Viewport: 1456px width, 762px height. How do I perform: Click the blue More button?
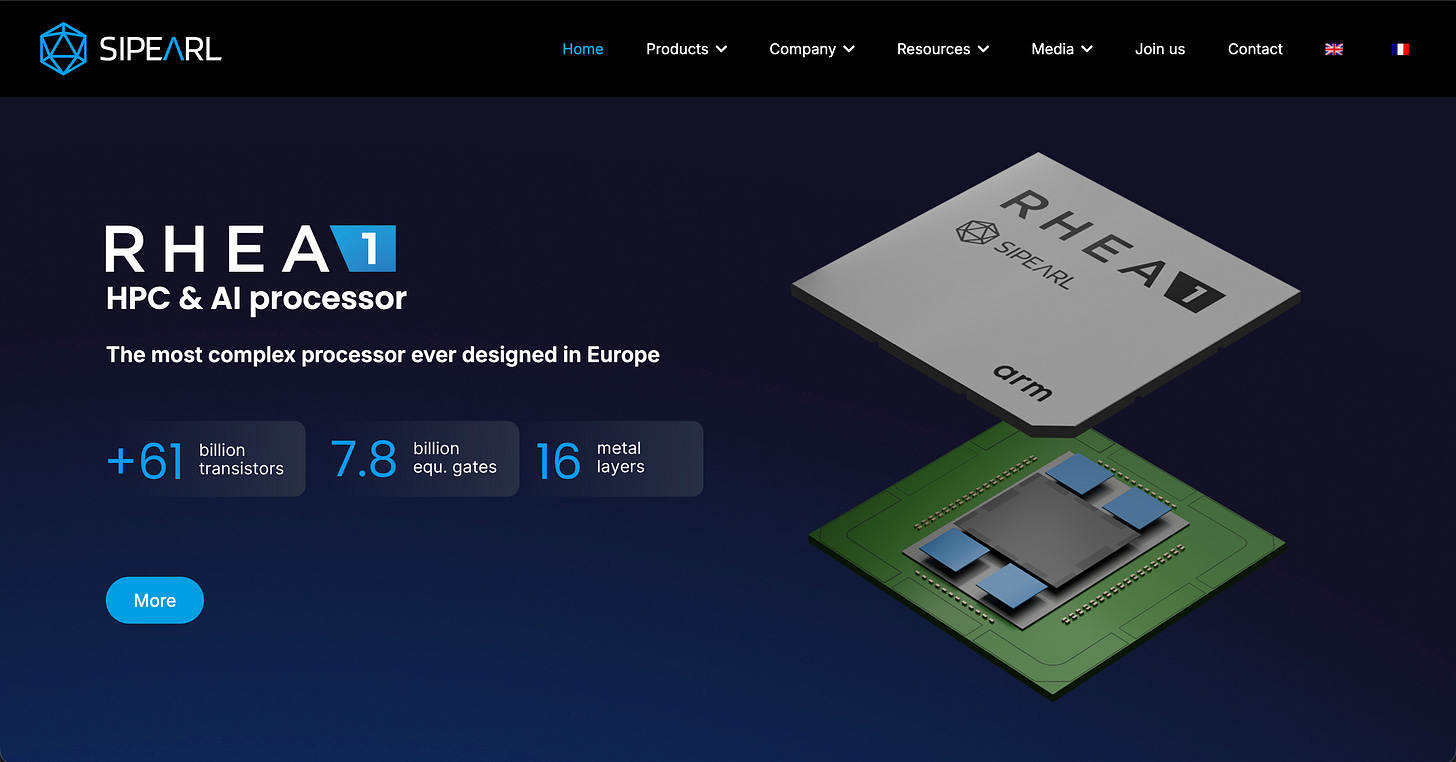155,600
